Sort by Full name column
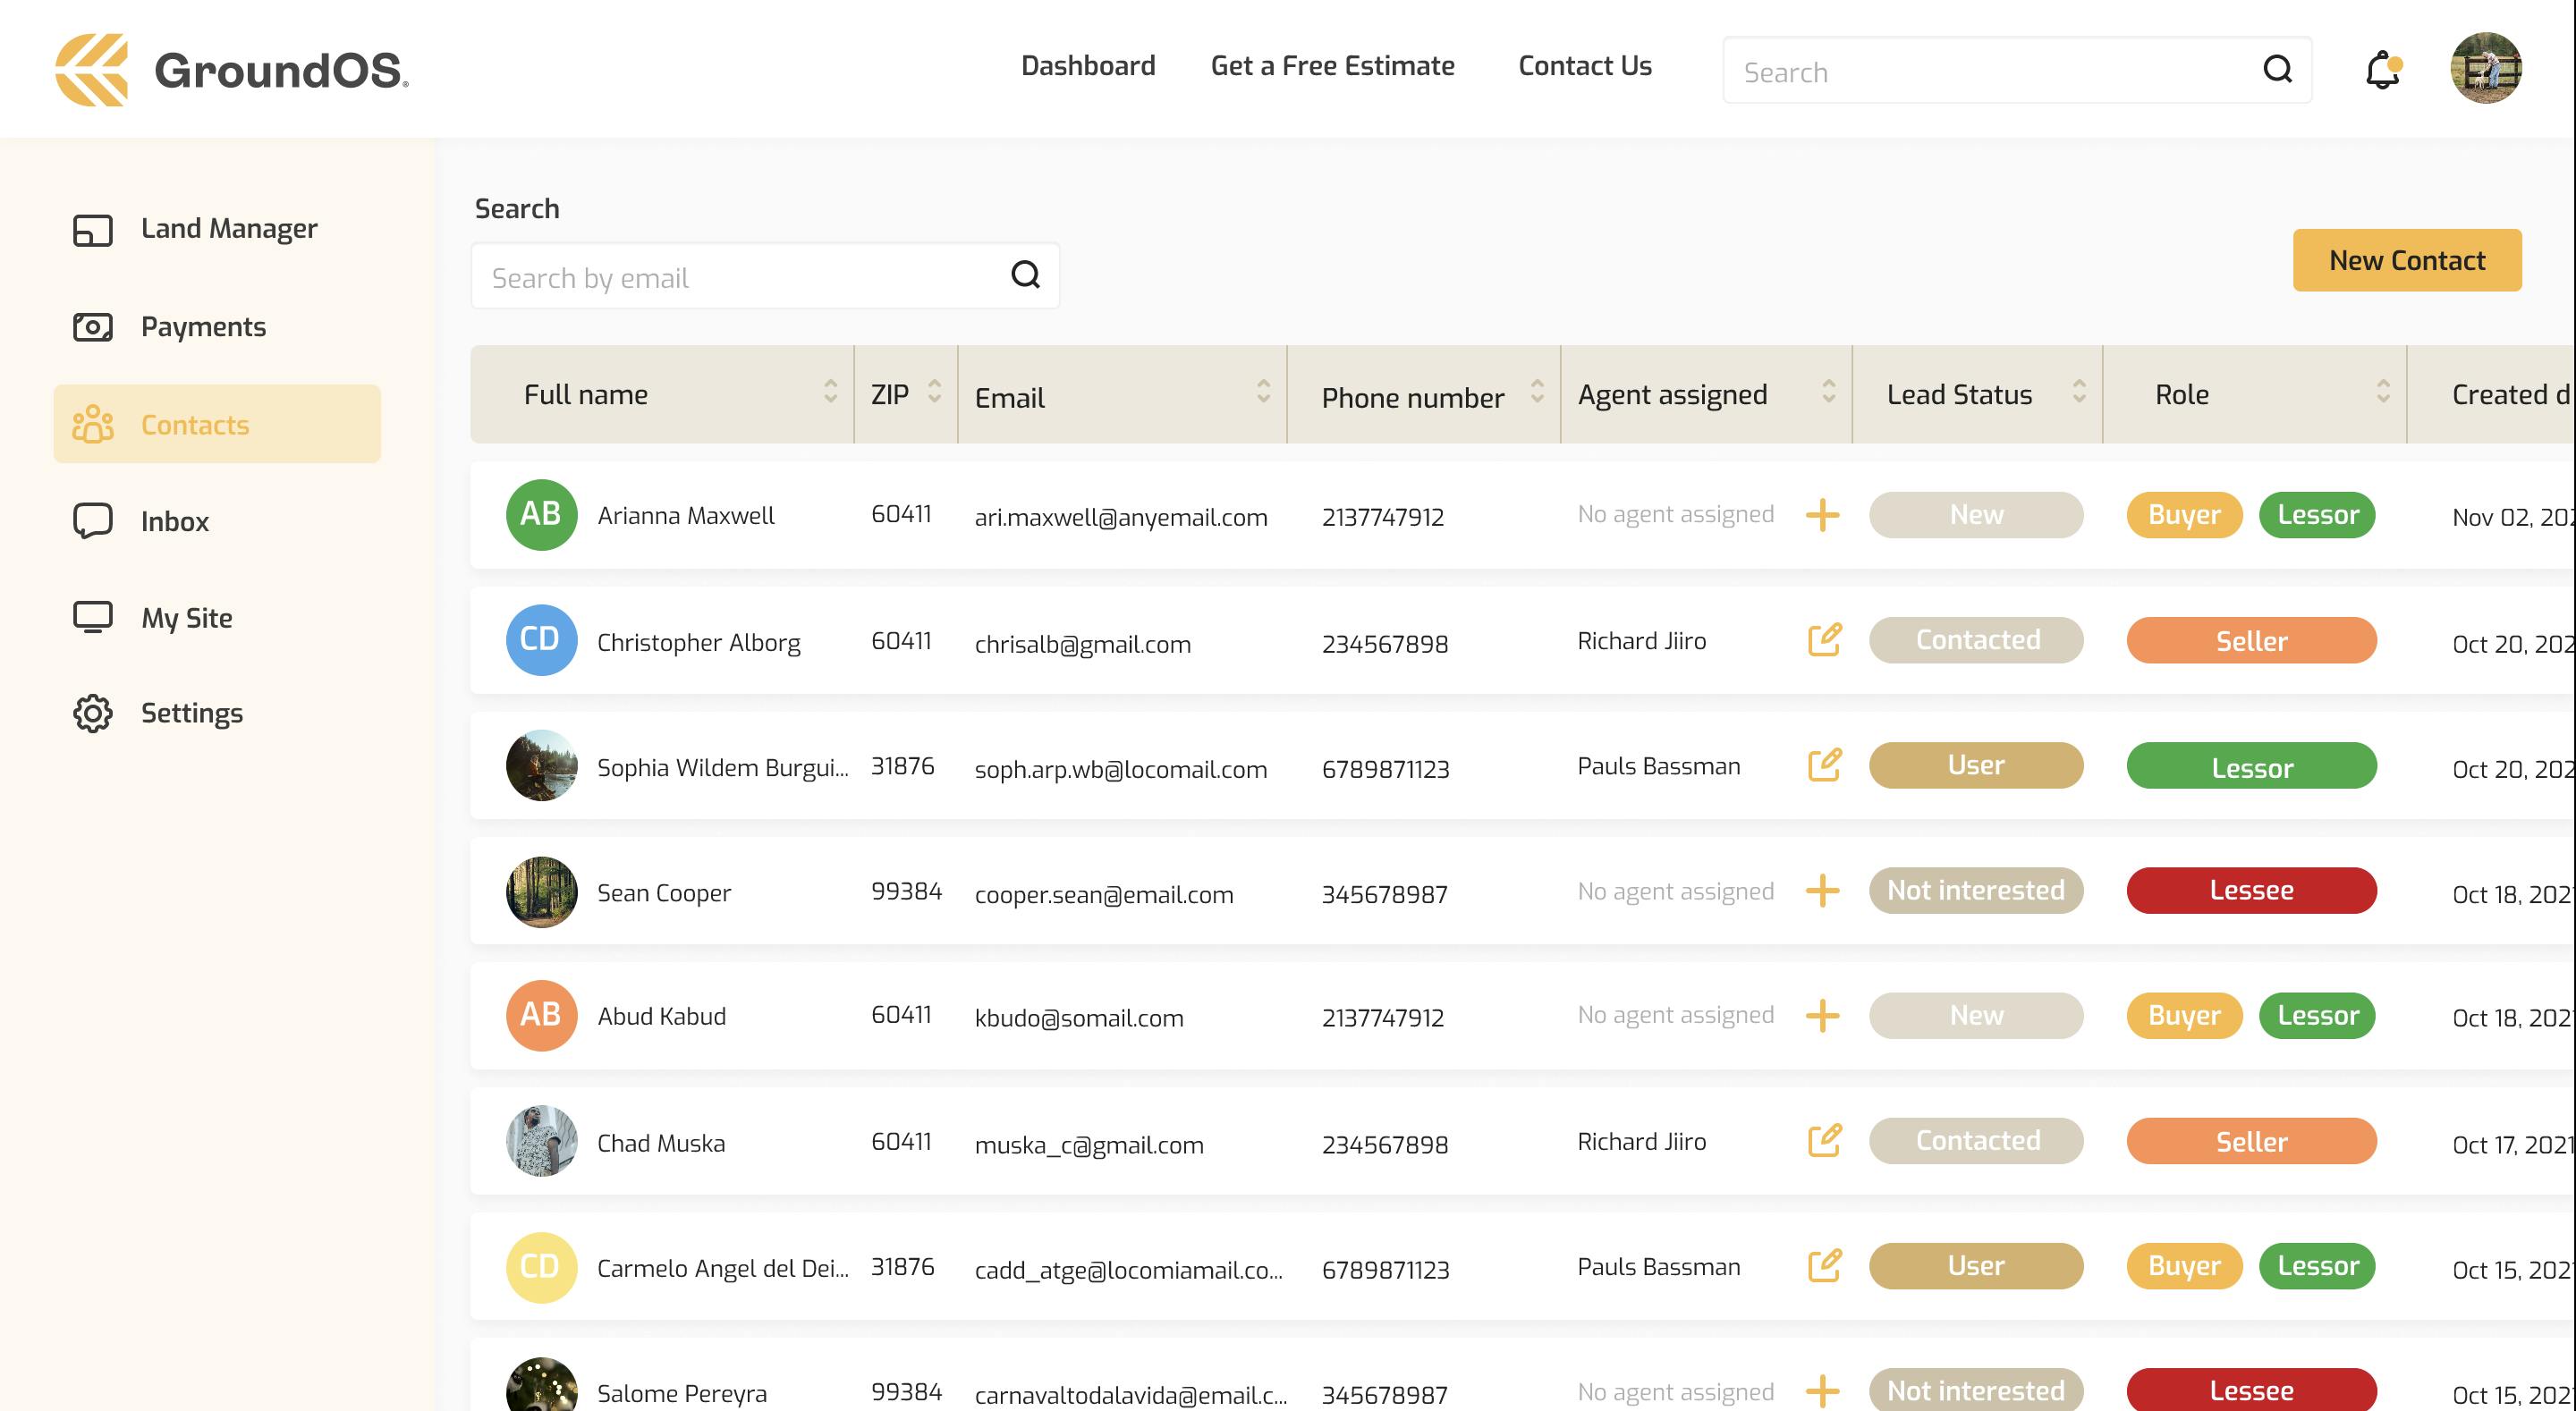The image size is (2576, 1411). click(830, 391)
